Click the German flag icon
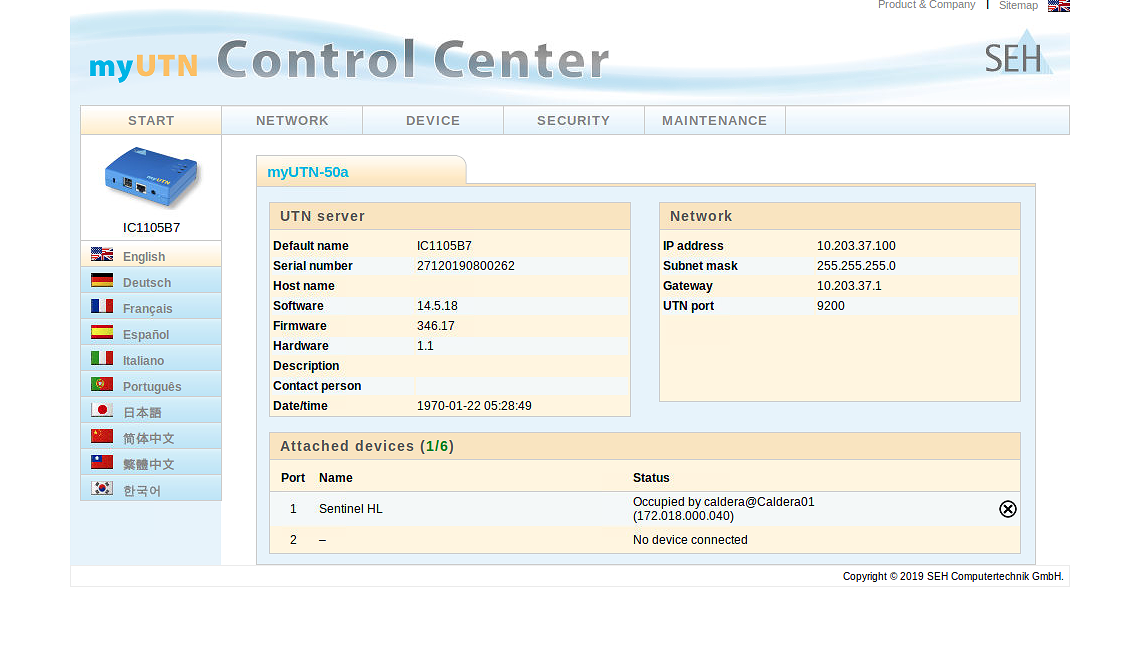Screen dimensions: 1147x650 click(x=101, y=281)
